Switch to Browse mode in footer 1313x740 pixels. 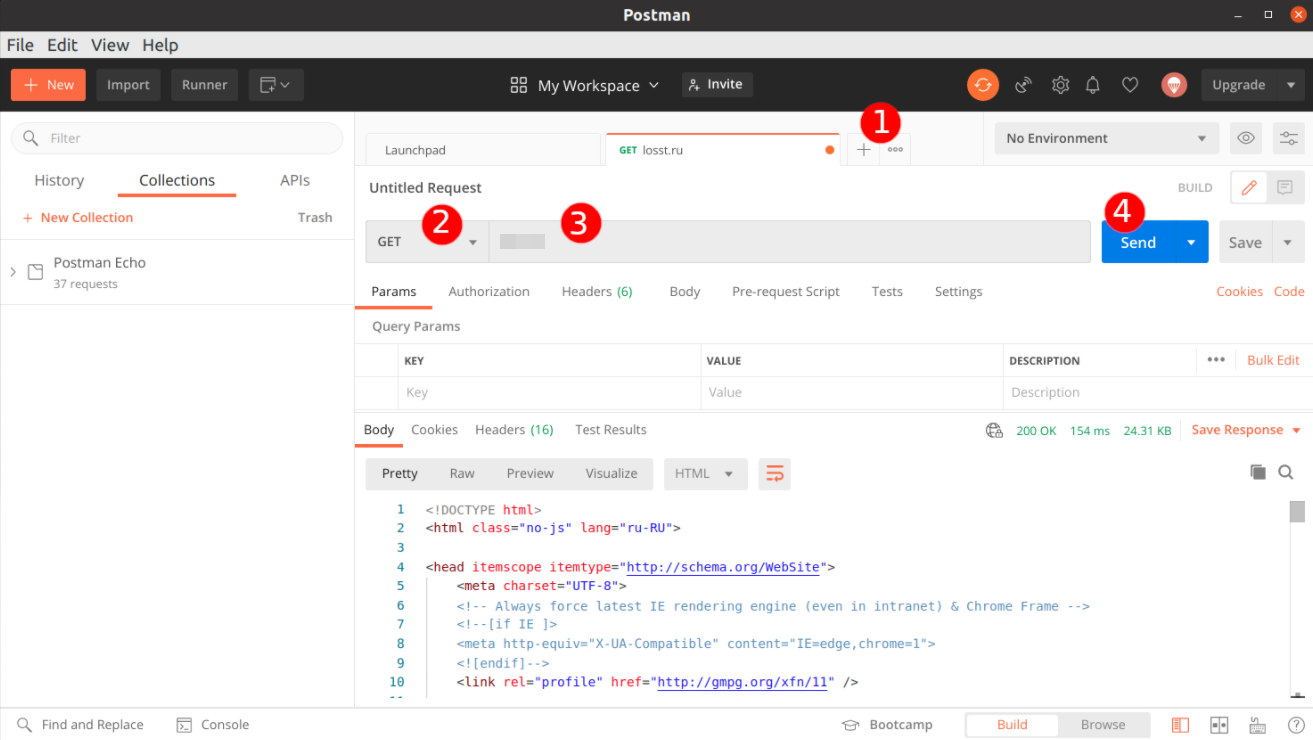tap(1102, 725)
